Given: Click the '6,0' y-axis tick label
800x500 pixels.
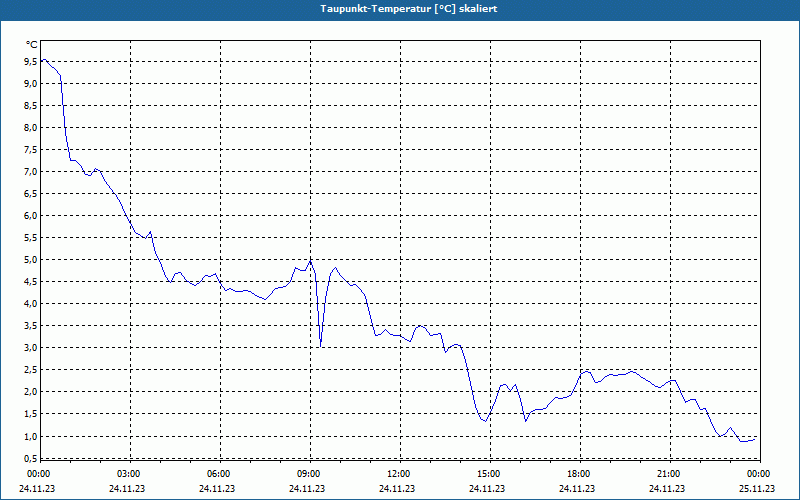Looking at the screenshot, I should tap(31, 215).
